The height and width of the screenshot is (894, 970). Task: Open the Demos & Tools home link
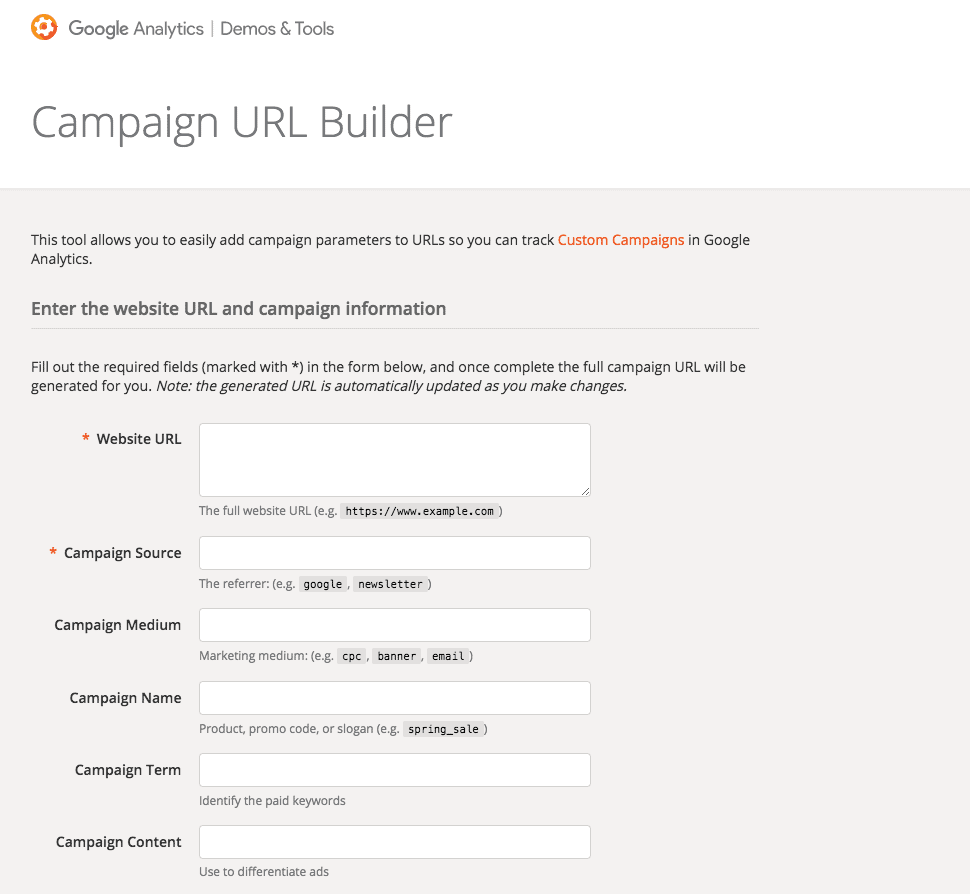point(277,29)
